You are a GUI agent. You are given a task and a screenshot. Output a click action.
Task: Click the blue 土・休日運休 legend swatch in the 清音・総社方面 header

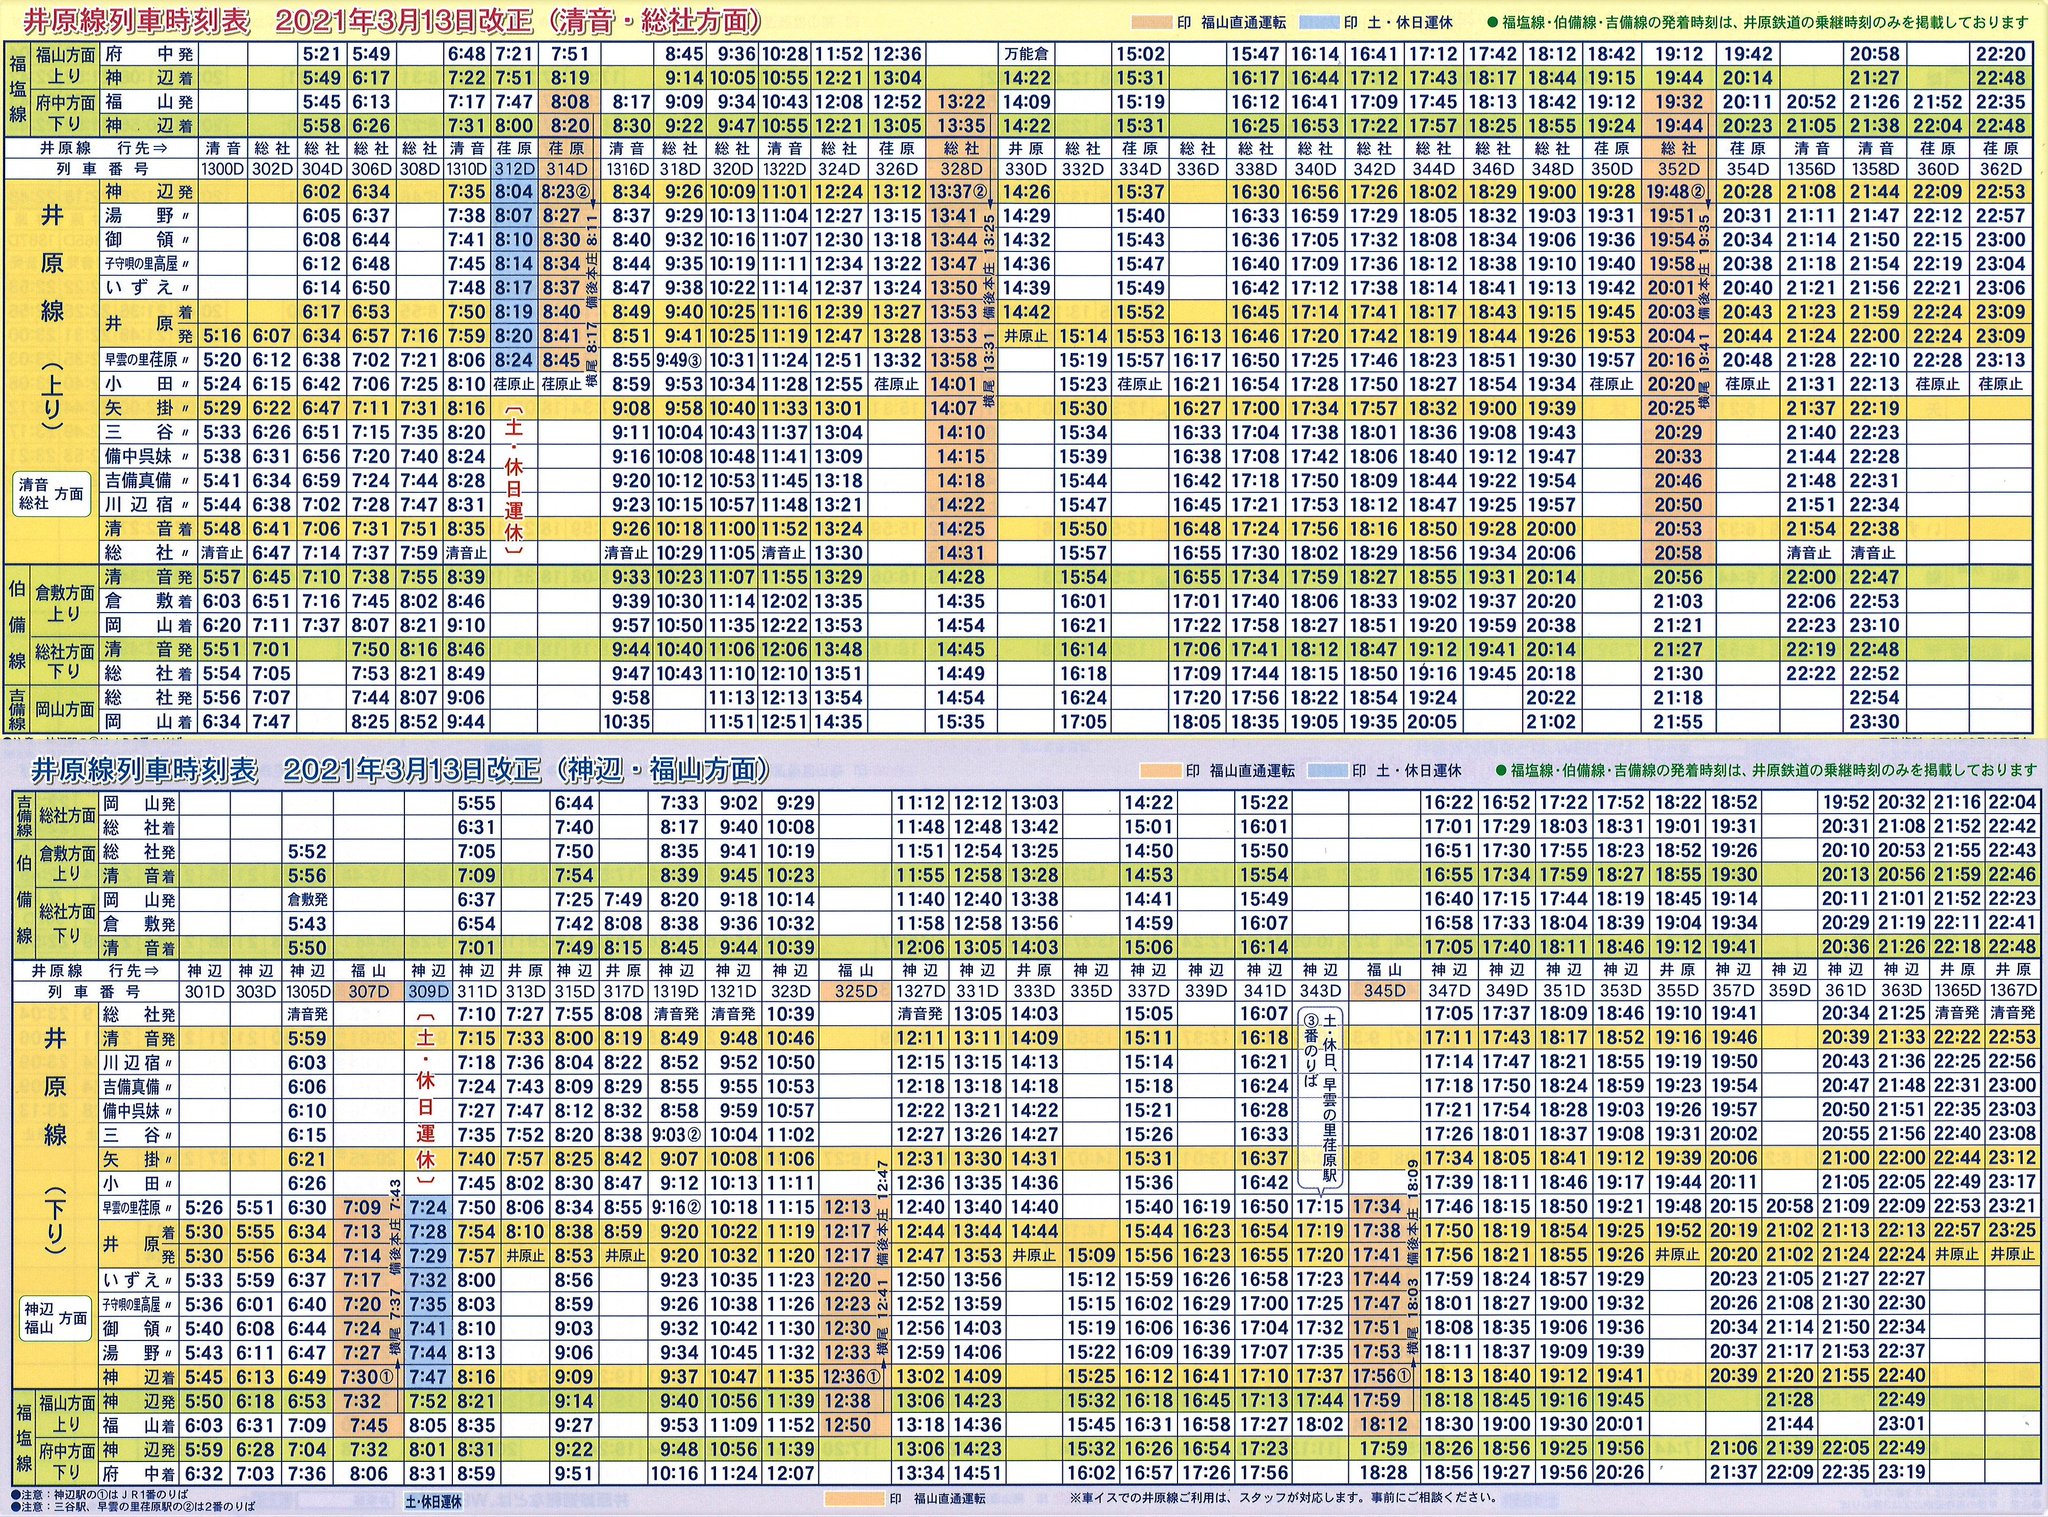(x=1320, y=22)
